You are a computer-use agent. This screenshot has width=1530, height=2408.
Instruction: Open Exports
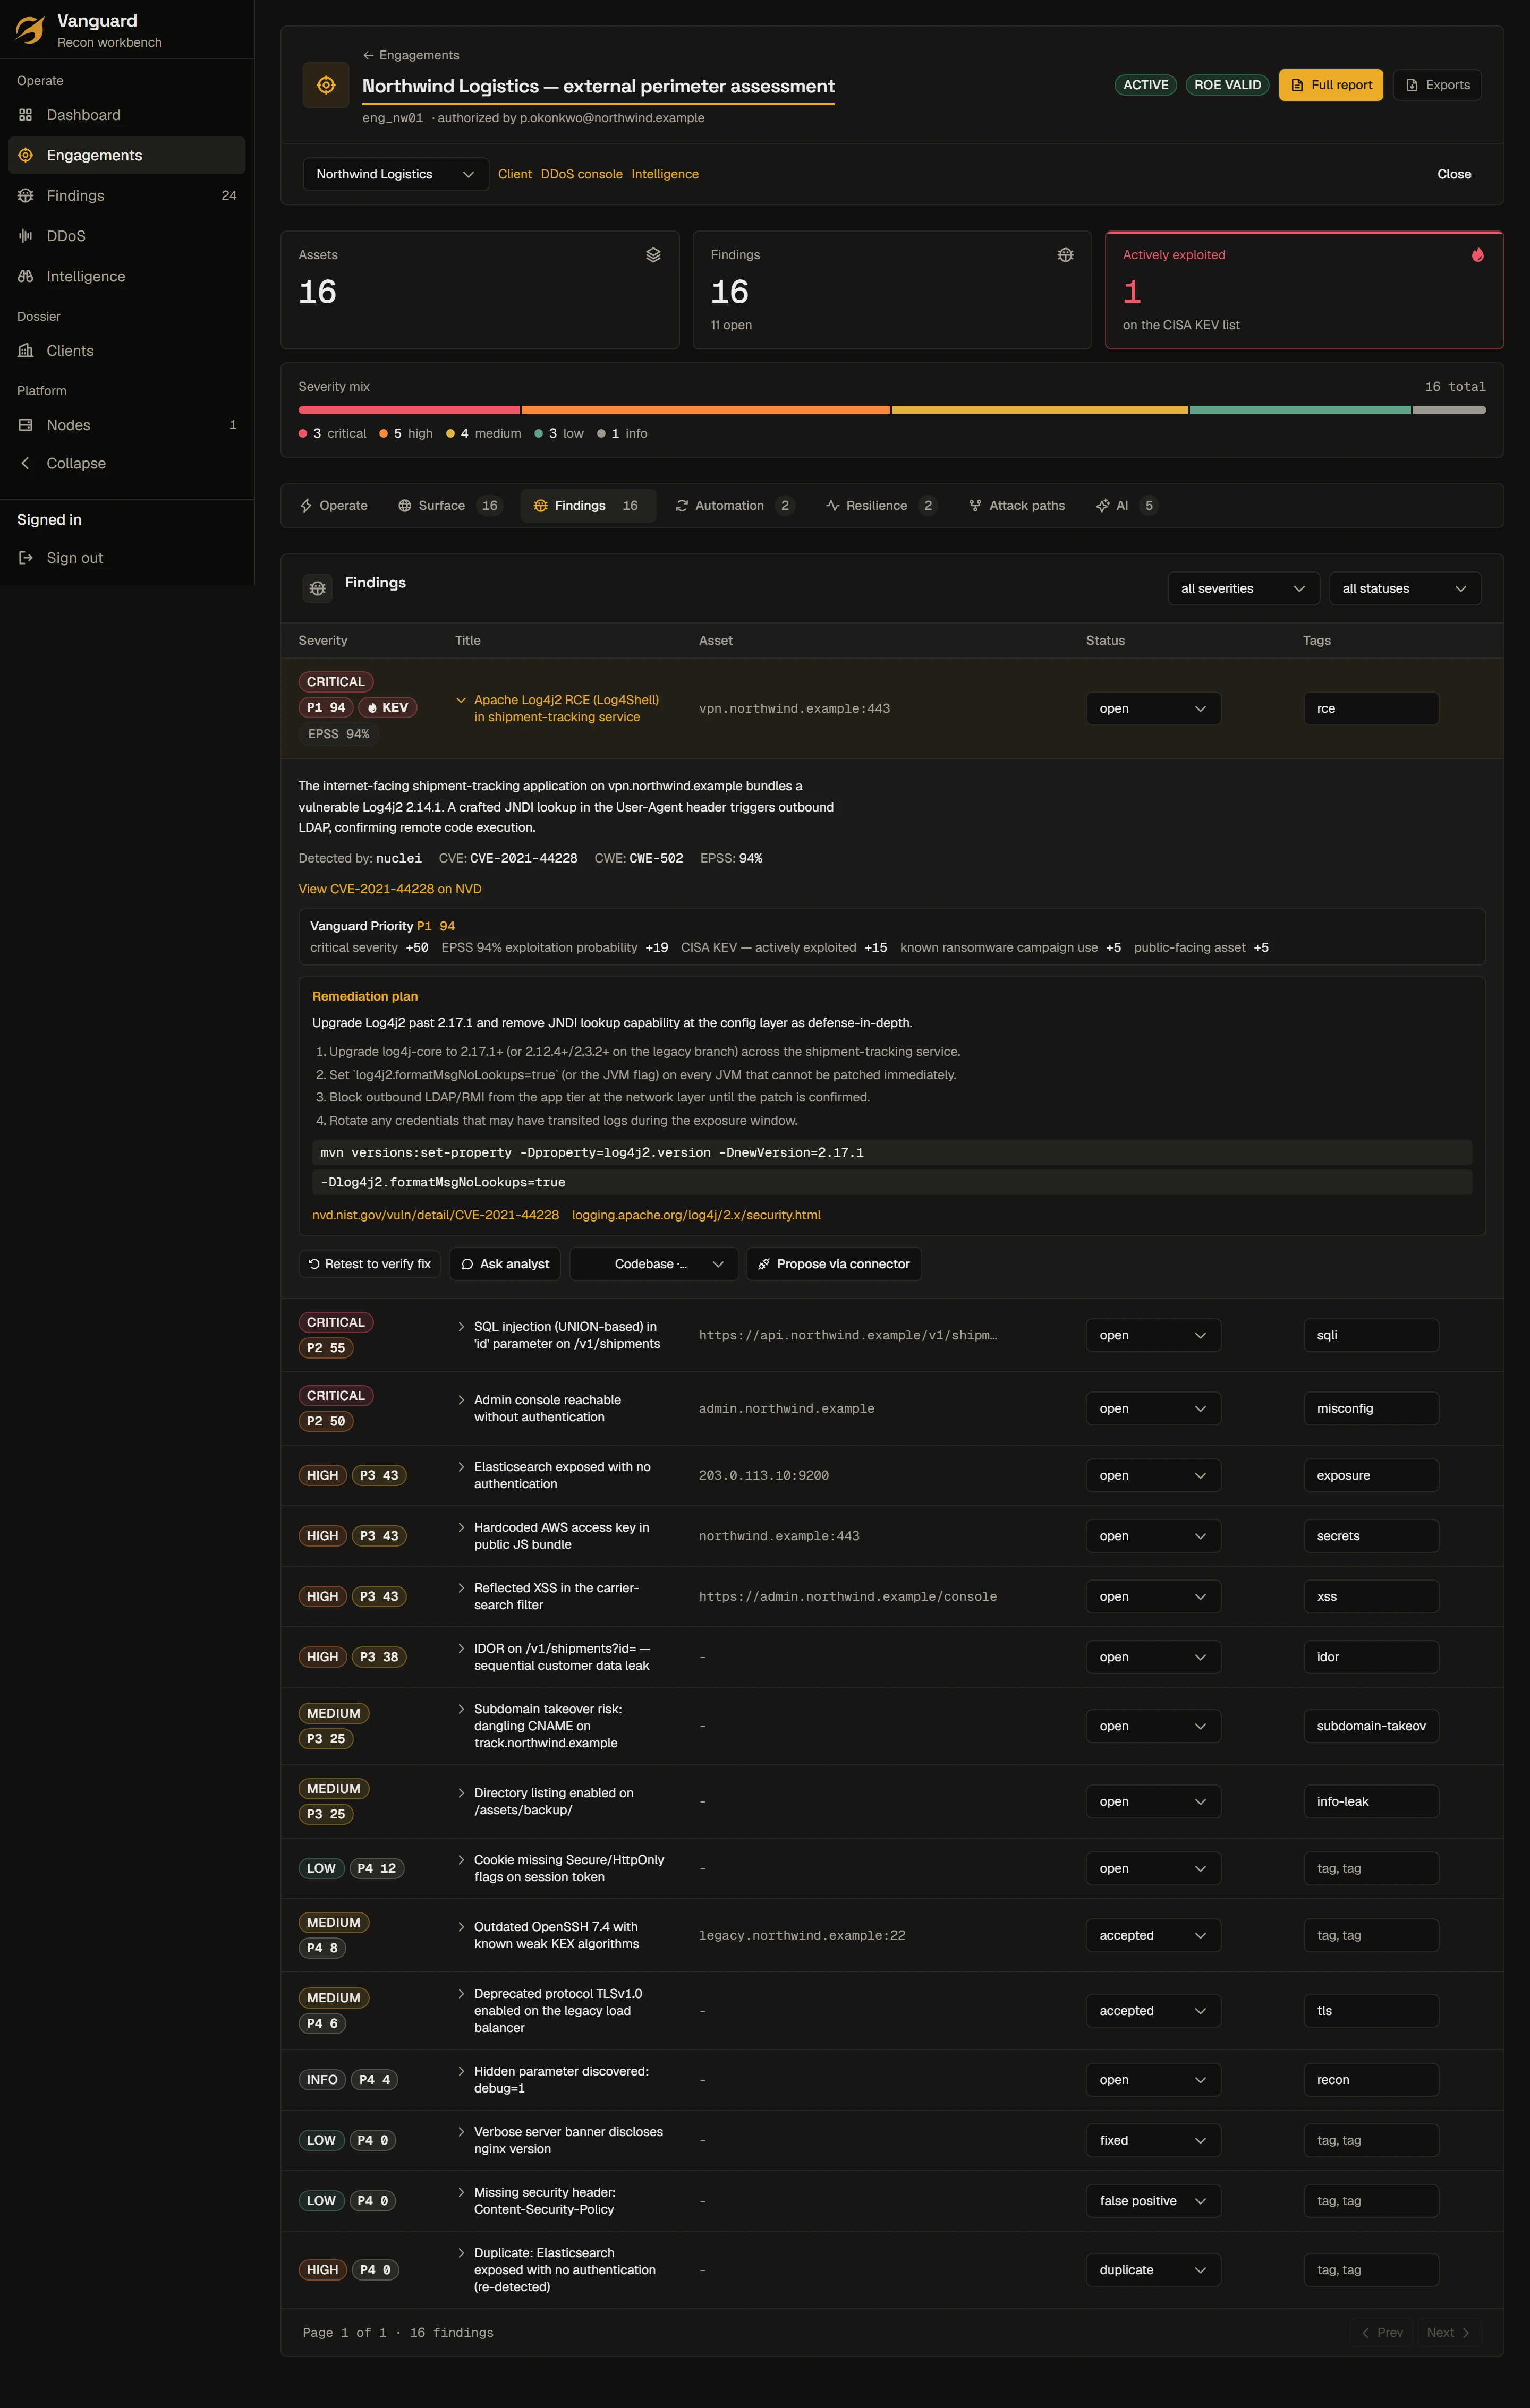tap(1437, 85)
